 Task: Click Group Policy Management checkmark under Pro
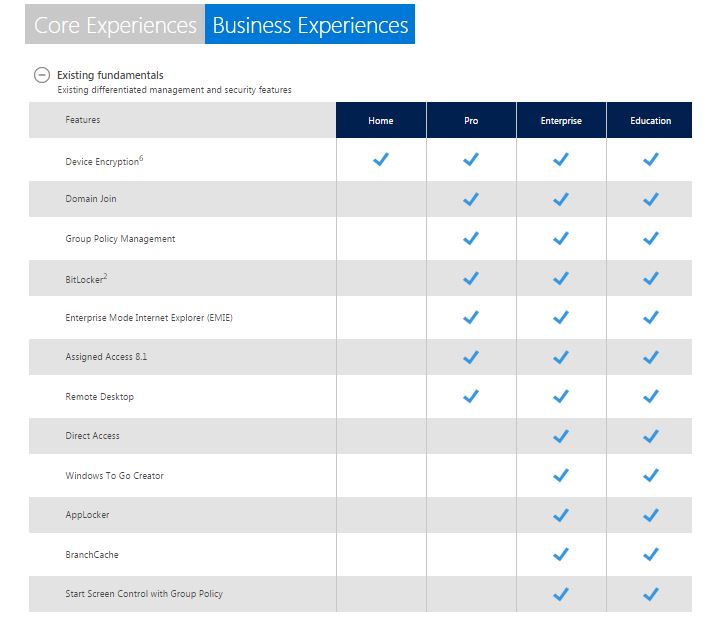coord(471,238)
